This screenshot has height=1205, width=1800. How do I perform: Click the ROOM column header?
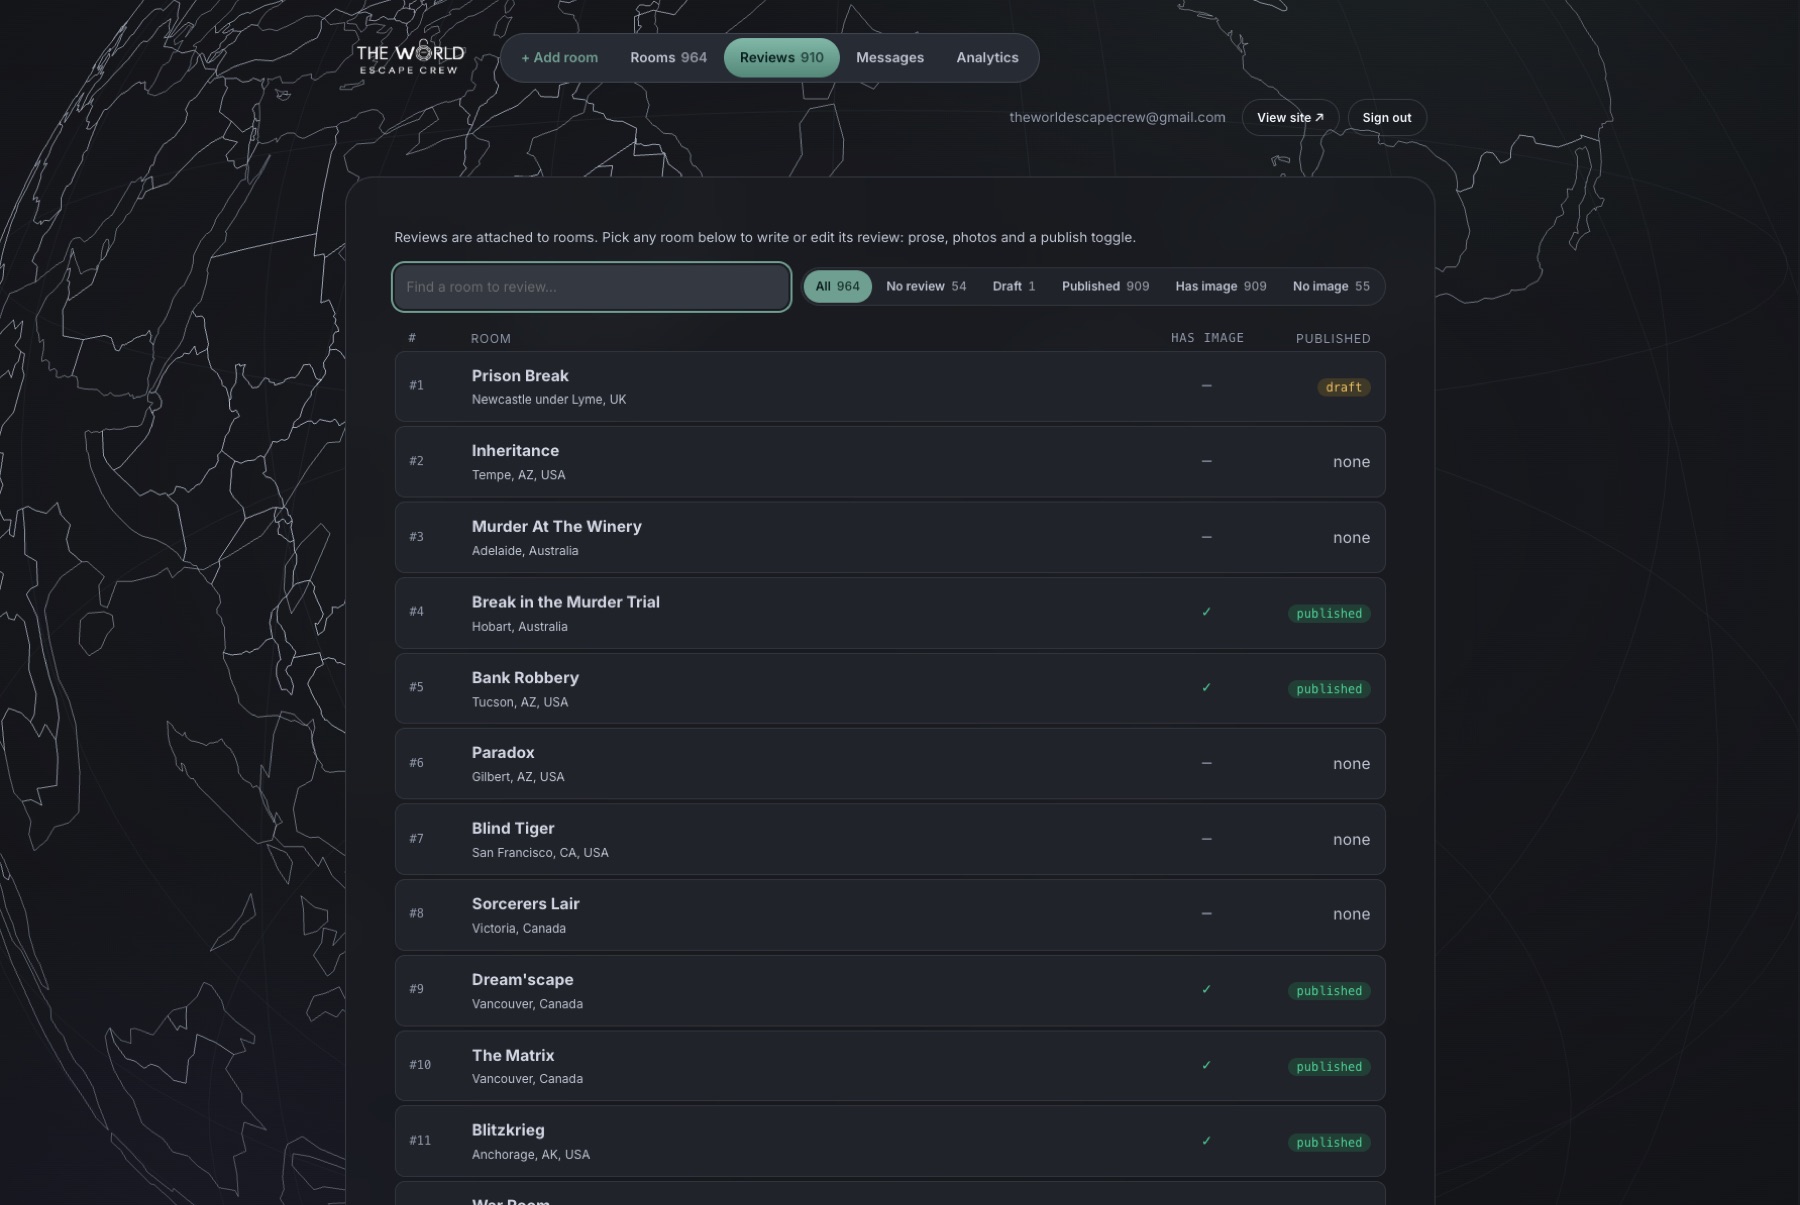click(490, 339)
